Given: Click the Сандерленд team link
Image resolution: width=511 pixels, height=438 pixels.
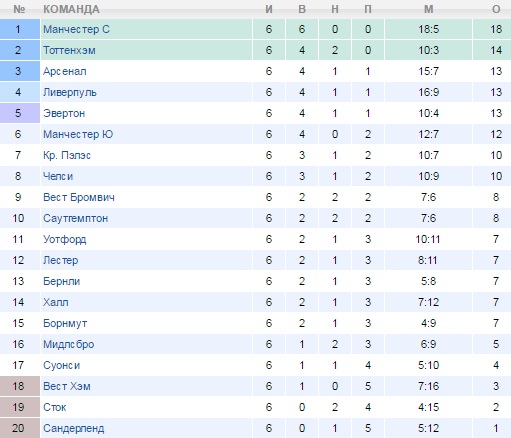Looking at the screenshot, I should [74, 428].
